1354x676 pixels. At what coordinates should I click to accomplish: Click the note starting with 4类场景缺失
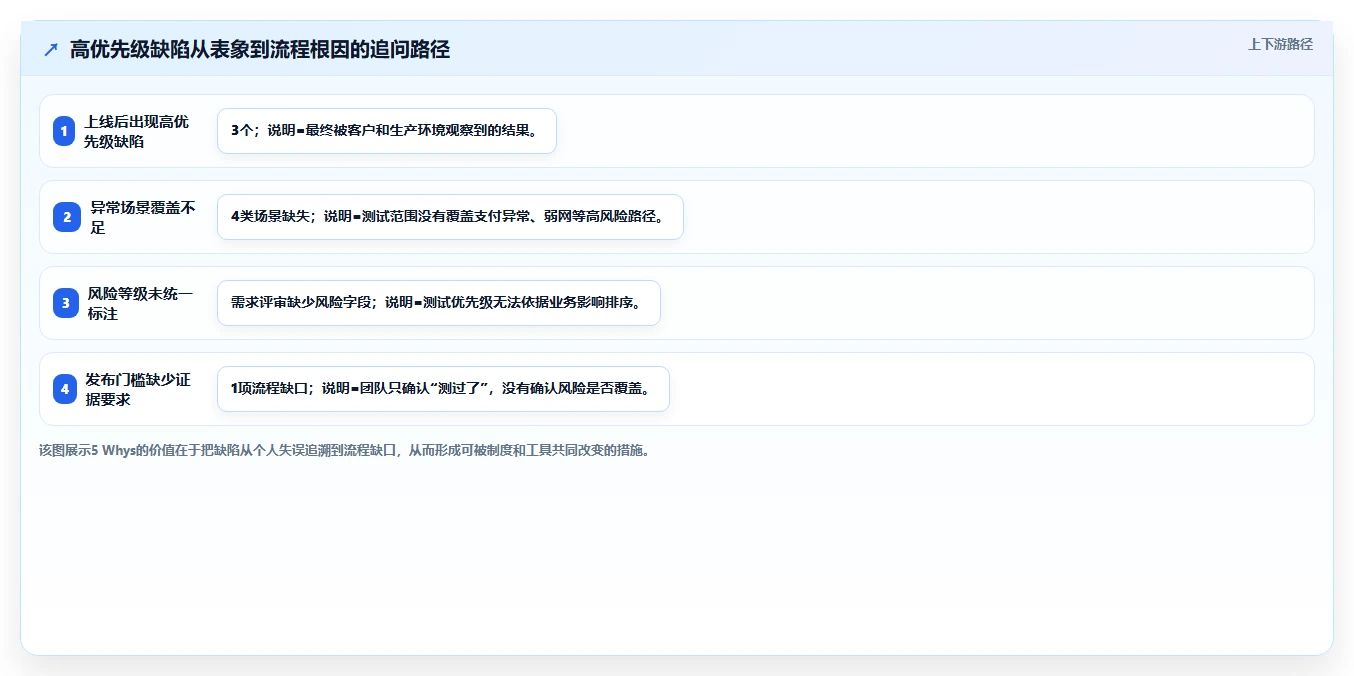click(450, 217)
